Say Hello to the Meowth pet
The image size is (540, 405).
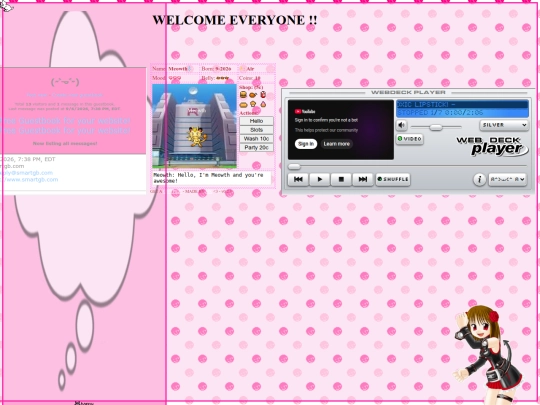coord(256,121)
